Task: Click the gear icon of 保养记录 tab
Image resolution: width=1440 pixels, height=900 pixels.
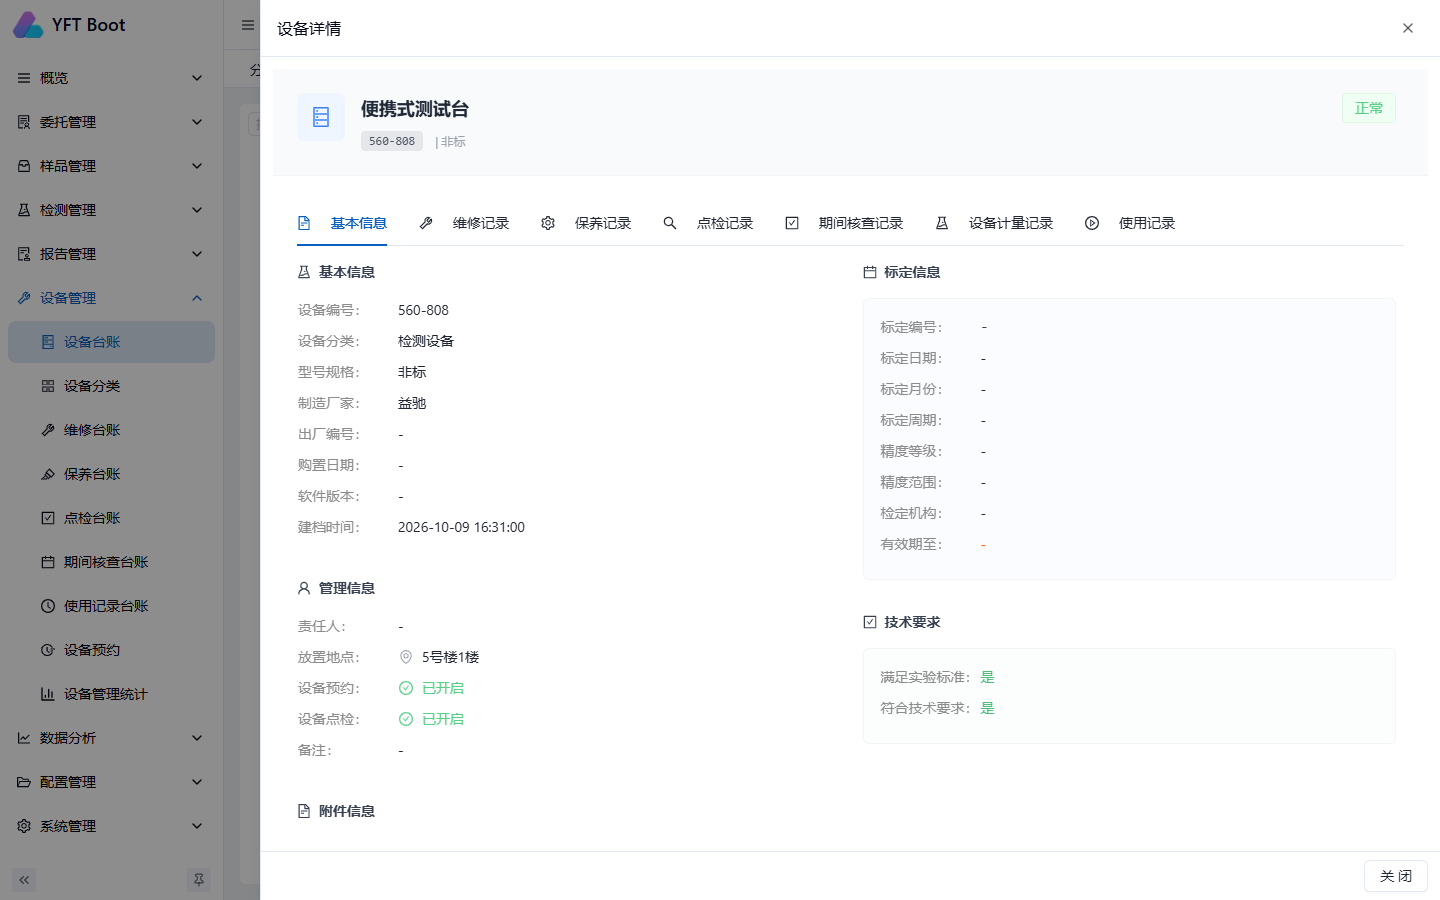Action: (x=548, y=223)
